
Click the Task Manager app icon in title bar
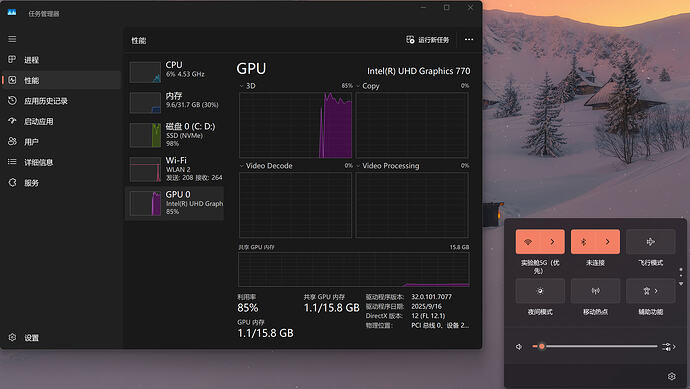pyautogui.click(x=12, y=13)
